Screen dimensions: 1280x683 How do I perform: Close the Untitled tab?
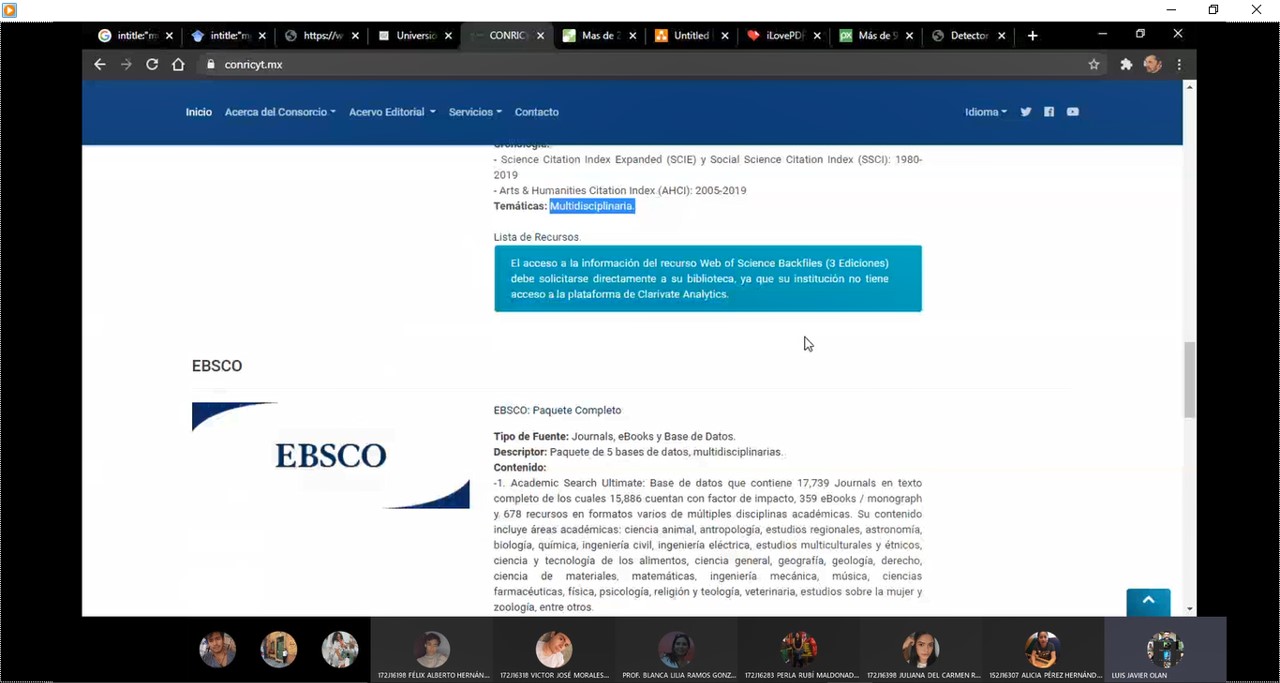pyautogui.click(x=725, y=35)
